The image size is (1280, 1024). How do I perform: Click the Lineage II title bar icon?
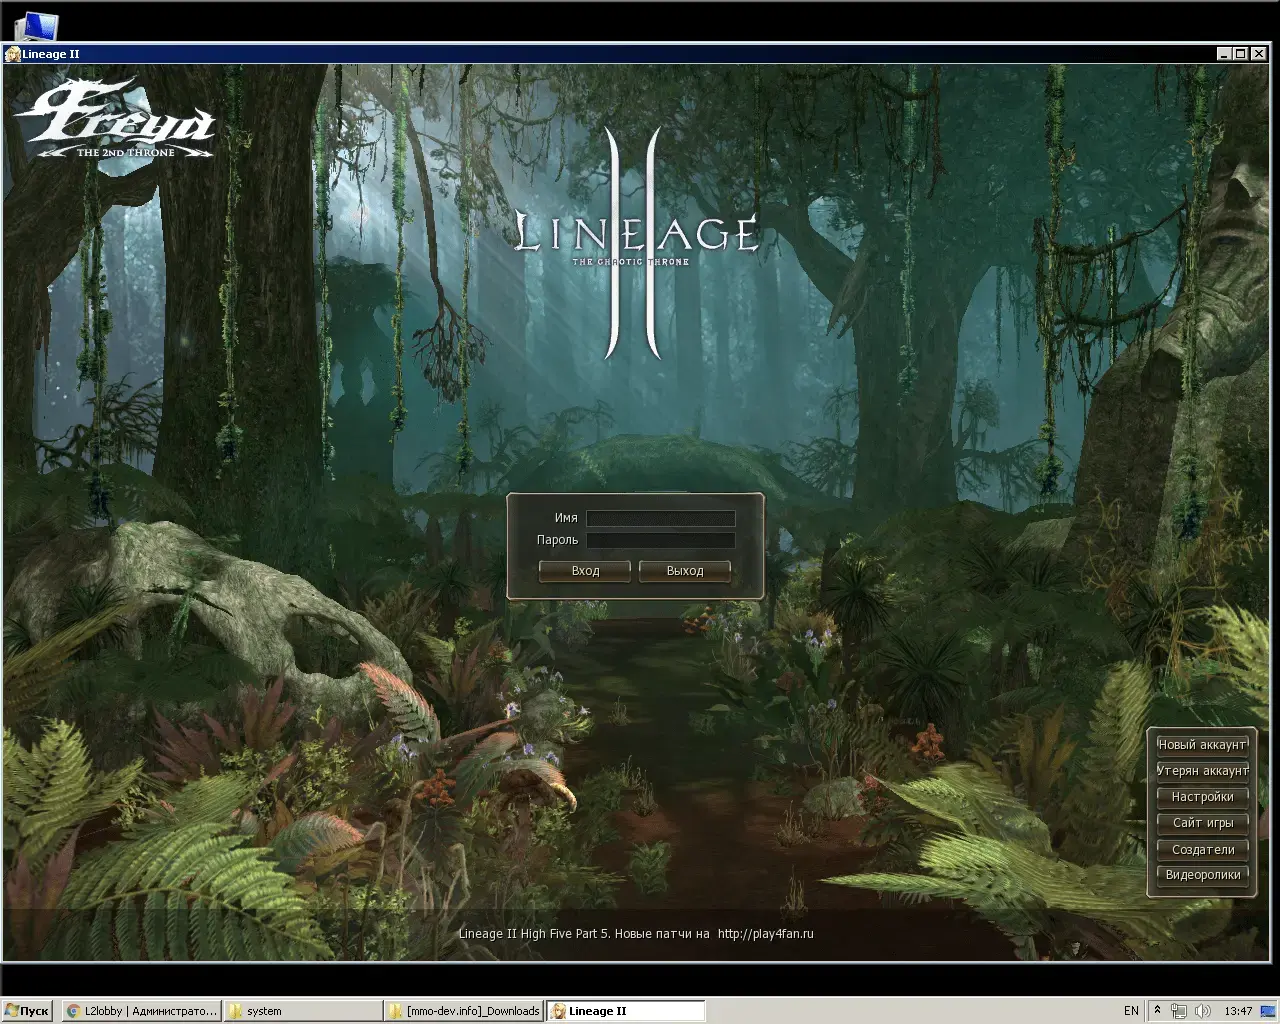12,54
